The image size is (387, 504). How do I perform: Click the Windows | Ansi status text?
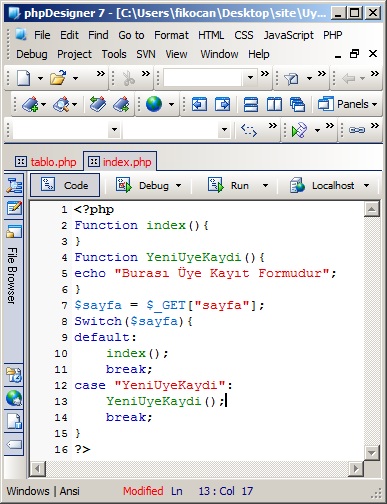click(43, 491)
